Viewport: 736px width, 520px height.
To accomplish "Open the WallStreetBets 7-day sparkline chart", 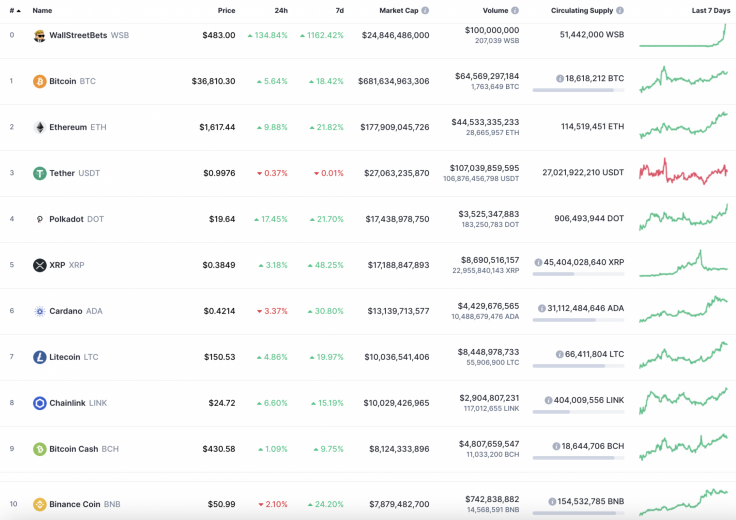I will point(683,35).
